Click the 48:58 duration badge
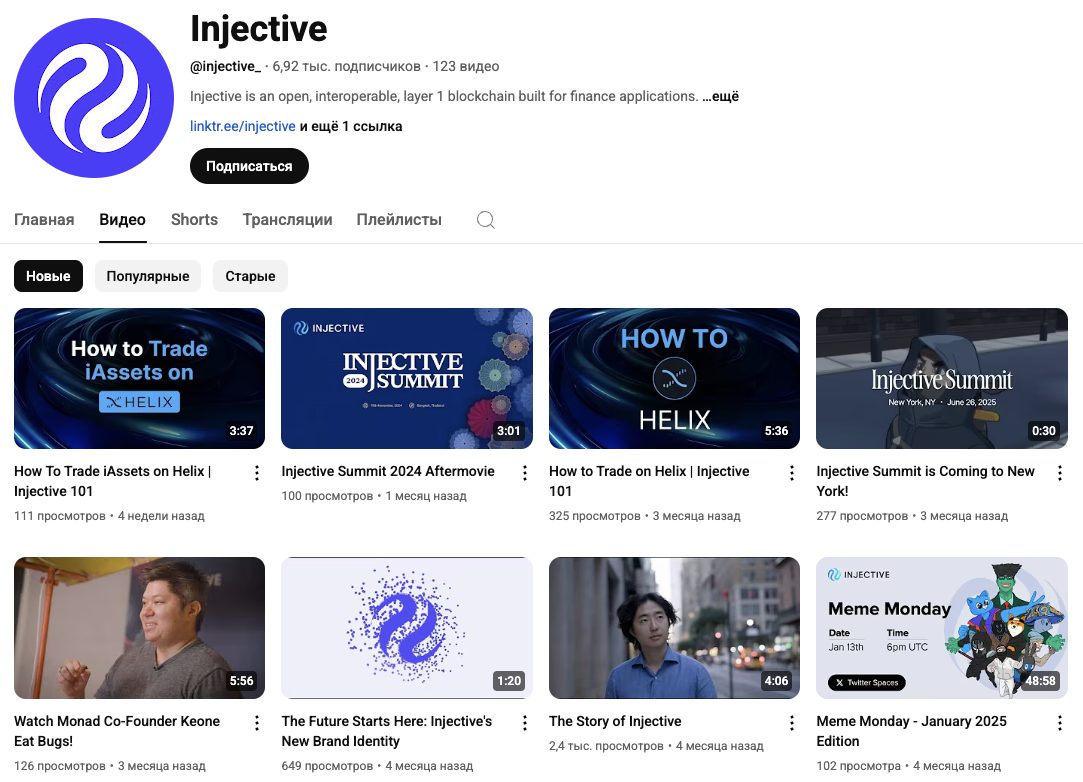Viewport: 1083px width, 782px height. tap(1040, 680)
